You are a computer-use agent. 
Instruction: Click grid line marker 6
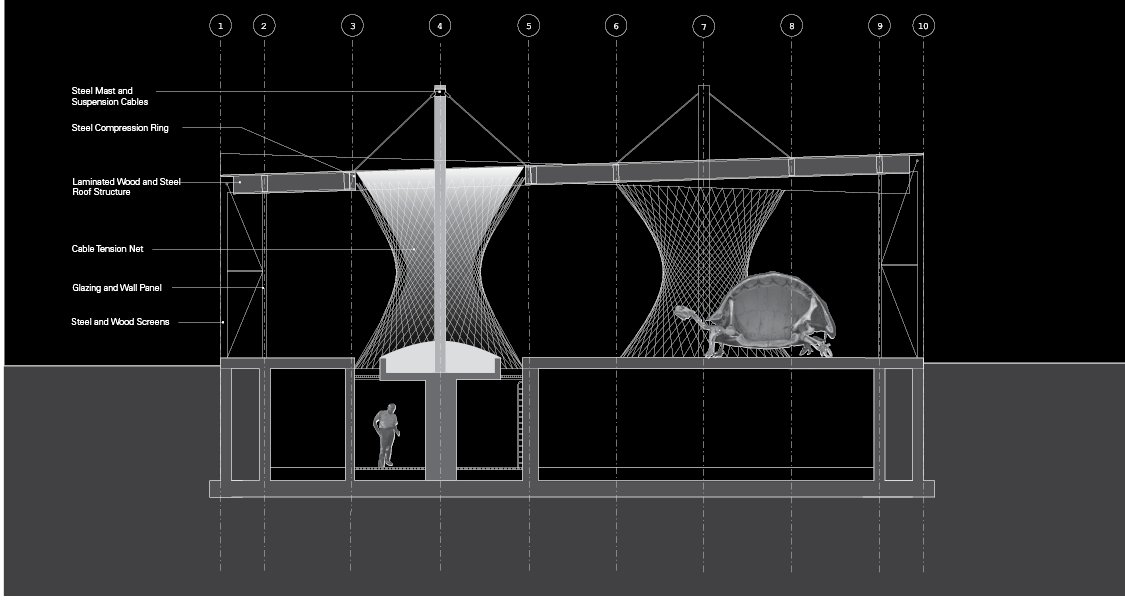pyautogui.click(x=616, y=26)
